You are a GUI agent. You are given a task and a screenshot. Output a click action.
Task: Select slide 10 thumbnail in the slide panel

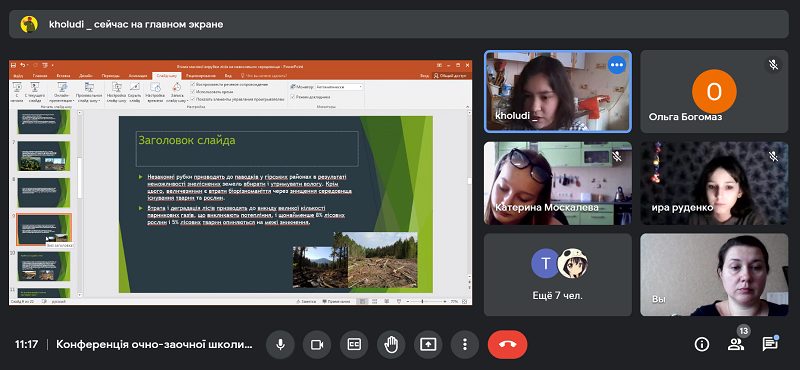click(x=44, y=266)
